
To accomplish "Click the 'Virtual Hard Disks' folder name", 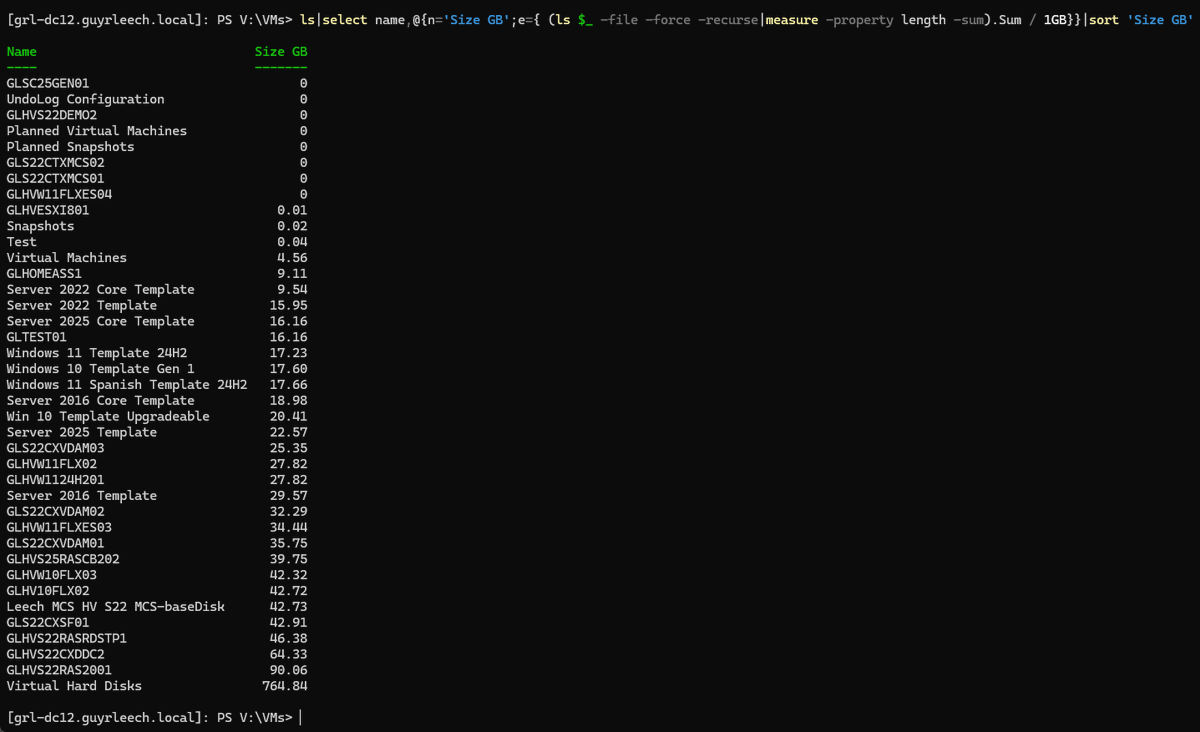I will pyautogui.click(x=74, y=686).
